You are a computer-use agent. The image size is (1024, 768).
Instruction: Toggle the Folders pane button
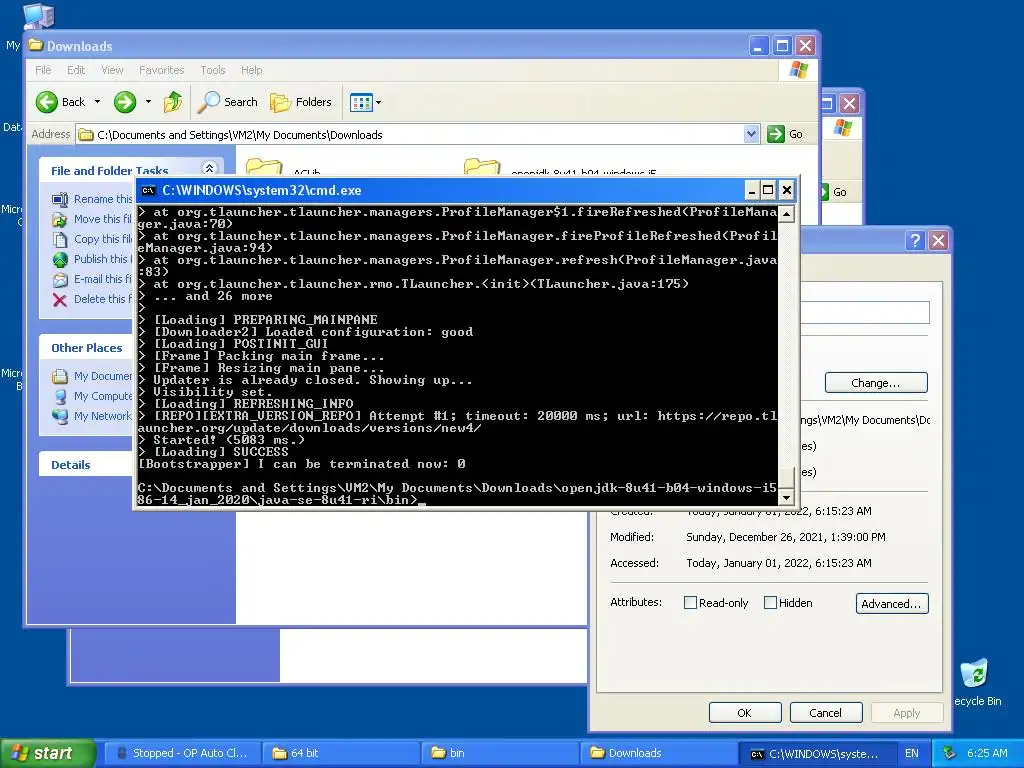click(301, 102)
